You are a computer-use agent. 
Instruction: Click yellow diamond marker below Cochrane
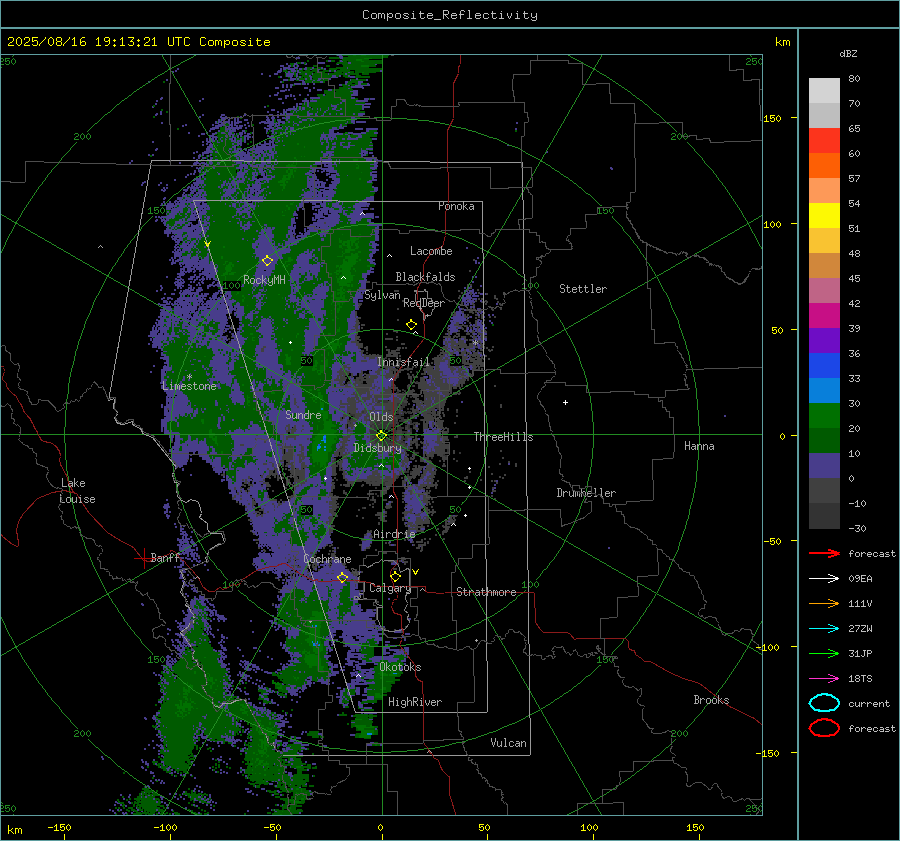coord(342,577)
